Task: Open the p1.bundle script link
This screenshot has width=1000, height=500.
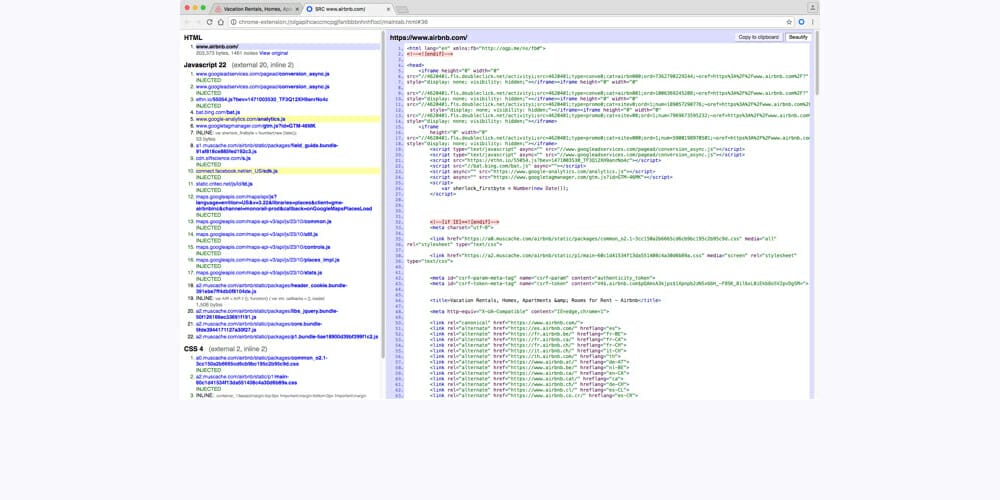Action: [x=287, y=336]
